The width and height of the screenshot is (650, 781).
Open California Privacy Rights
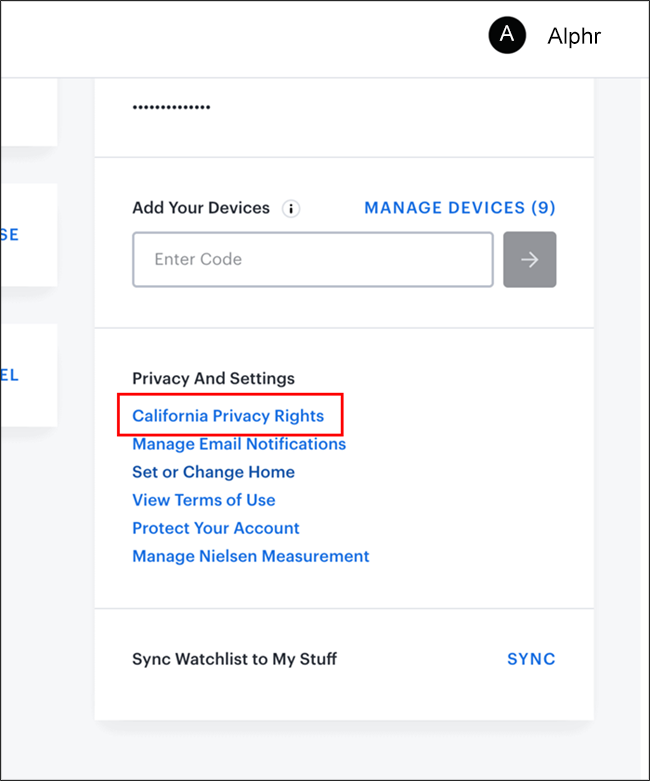click(228, 416)
